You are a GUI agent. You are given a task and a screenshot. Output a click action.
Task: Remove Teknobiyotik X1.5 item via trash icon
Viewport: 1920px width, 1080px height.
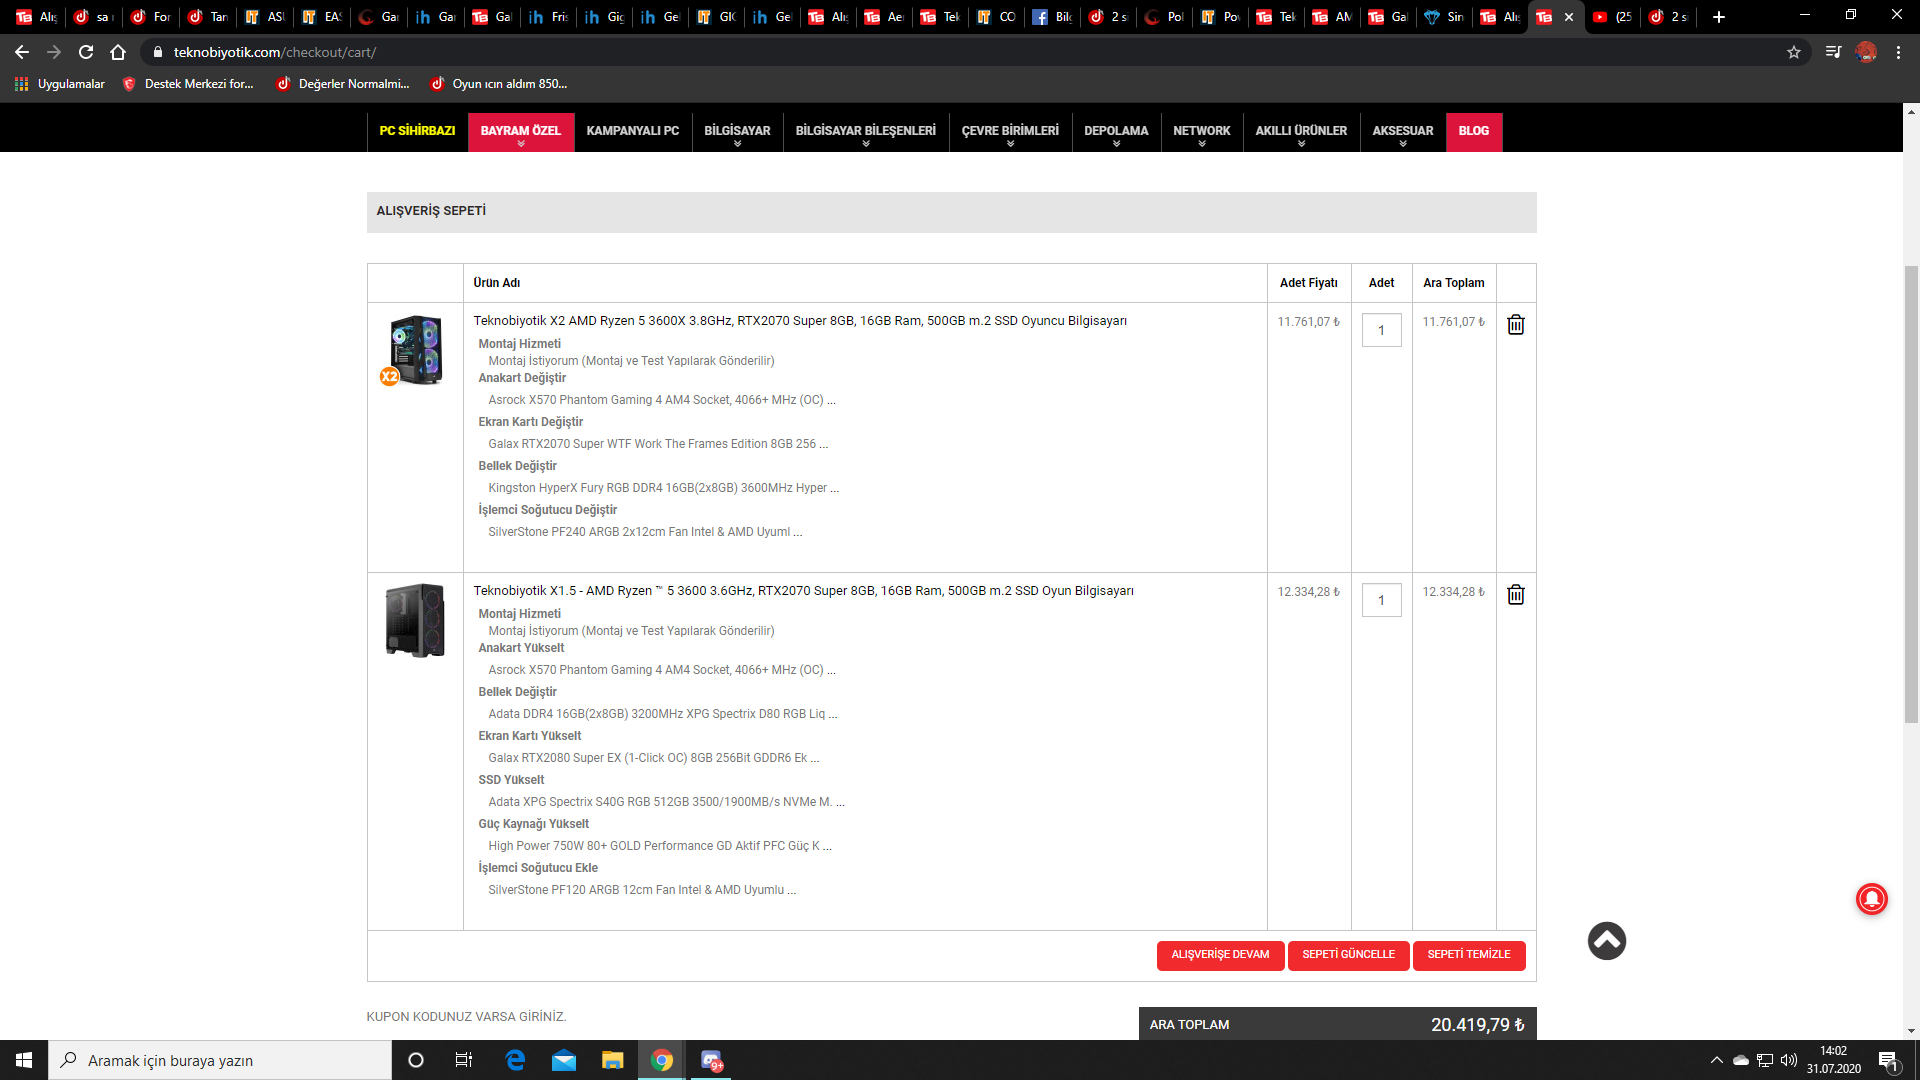click(1515, 595)
